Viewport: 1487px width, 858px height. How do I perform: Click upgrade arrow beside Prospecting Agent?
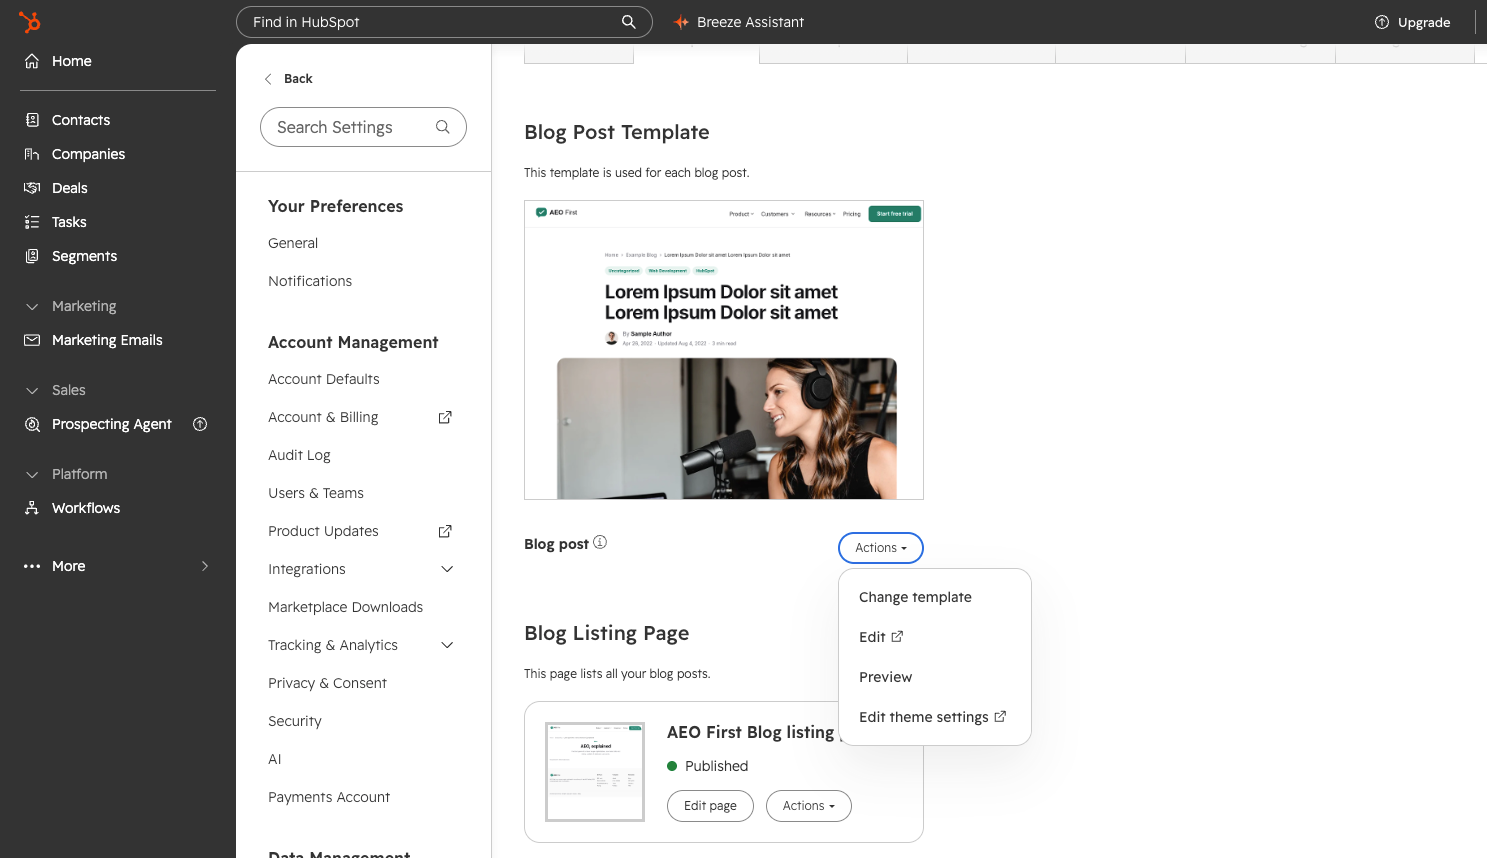click(200, 424)
